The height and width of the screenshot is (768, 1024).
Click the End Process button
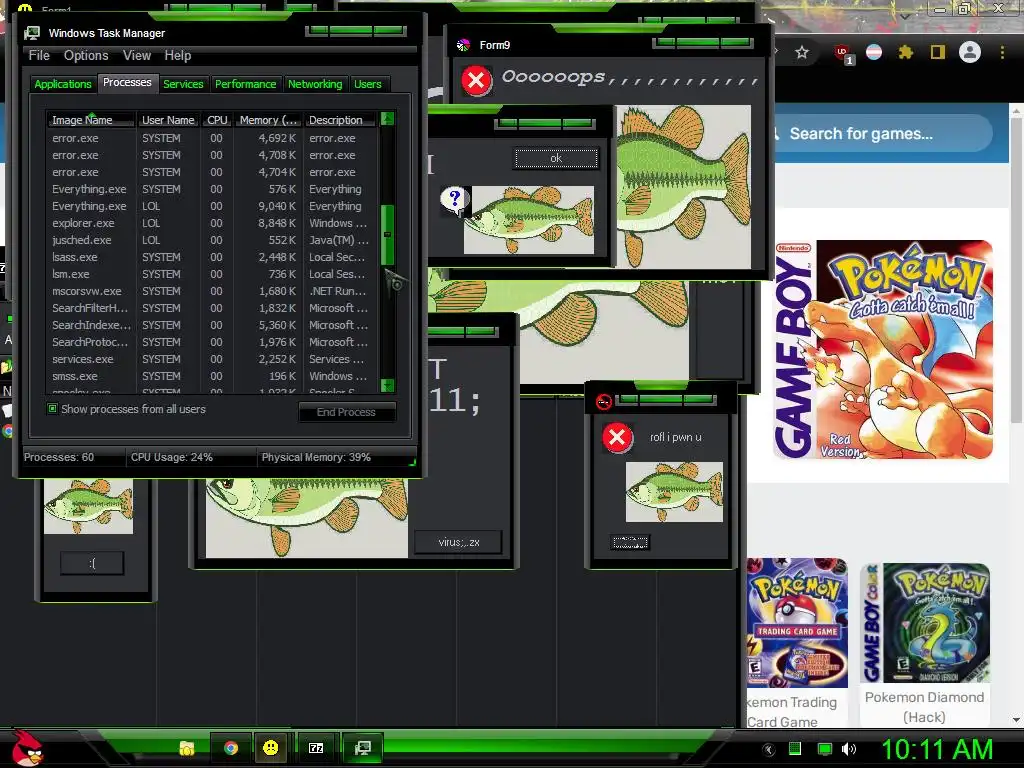pyautogui.click(x=347, y=412)
